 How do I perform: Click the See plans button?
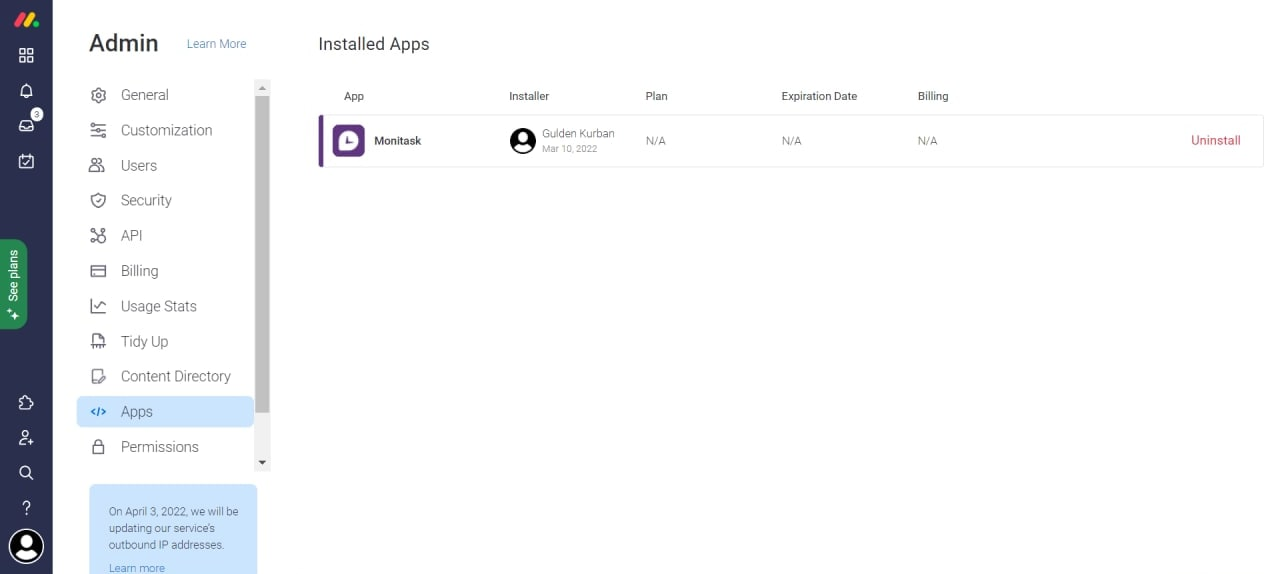13,284
